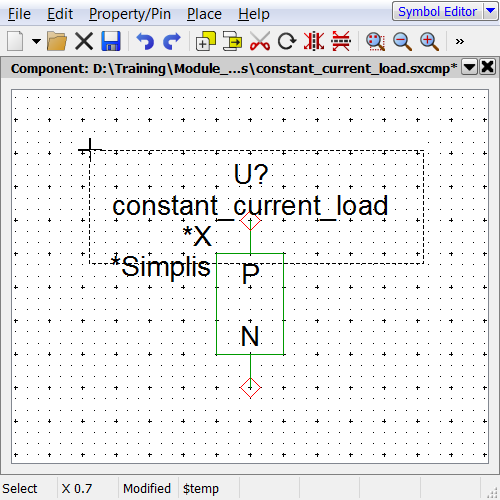Open the Property/Pin menu
This screenshot has width=500, height=500.
[x=130, y=14]
